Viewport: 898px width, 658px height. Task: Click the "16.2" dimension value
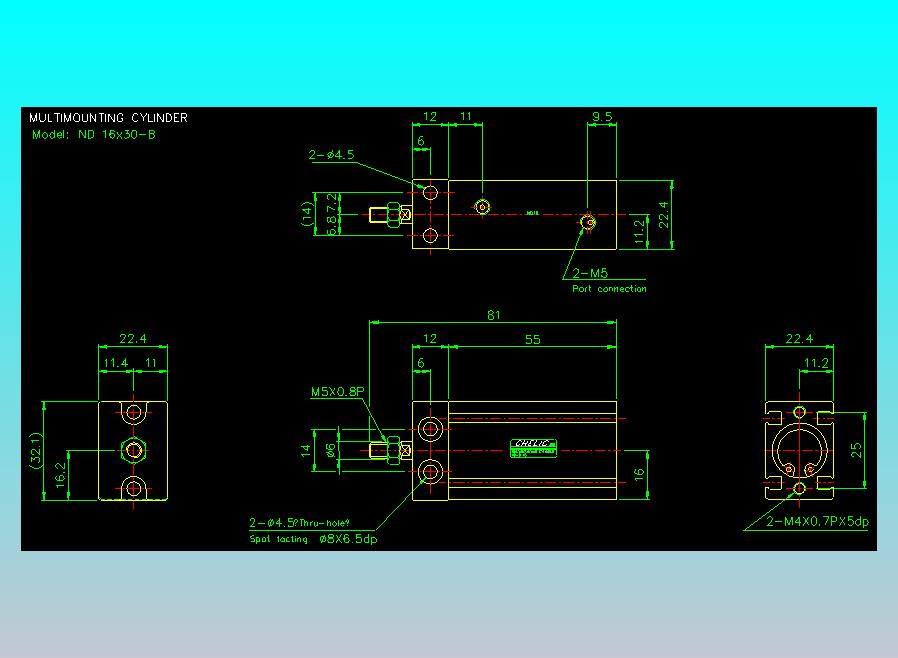tap(61, 475)
